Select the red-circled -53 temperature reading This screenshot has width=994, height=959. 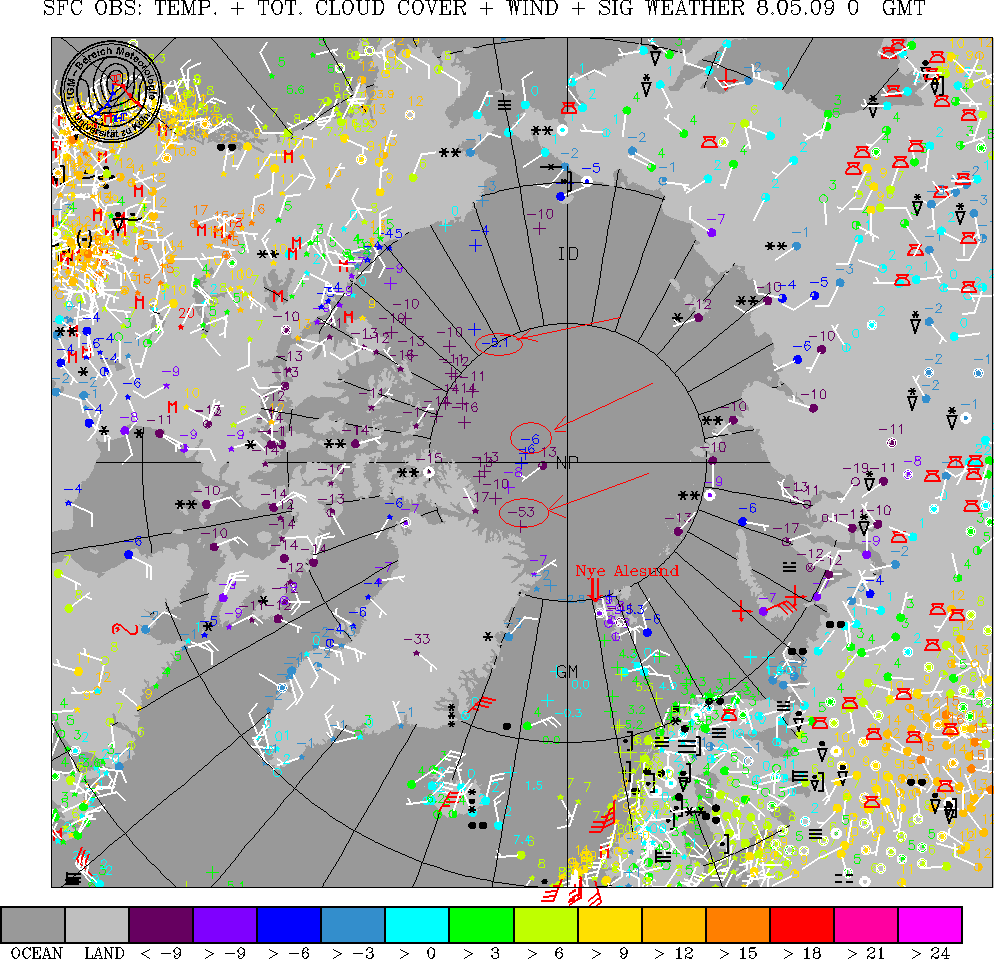[x=521, y=512]
